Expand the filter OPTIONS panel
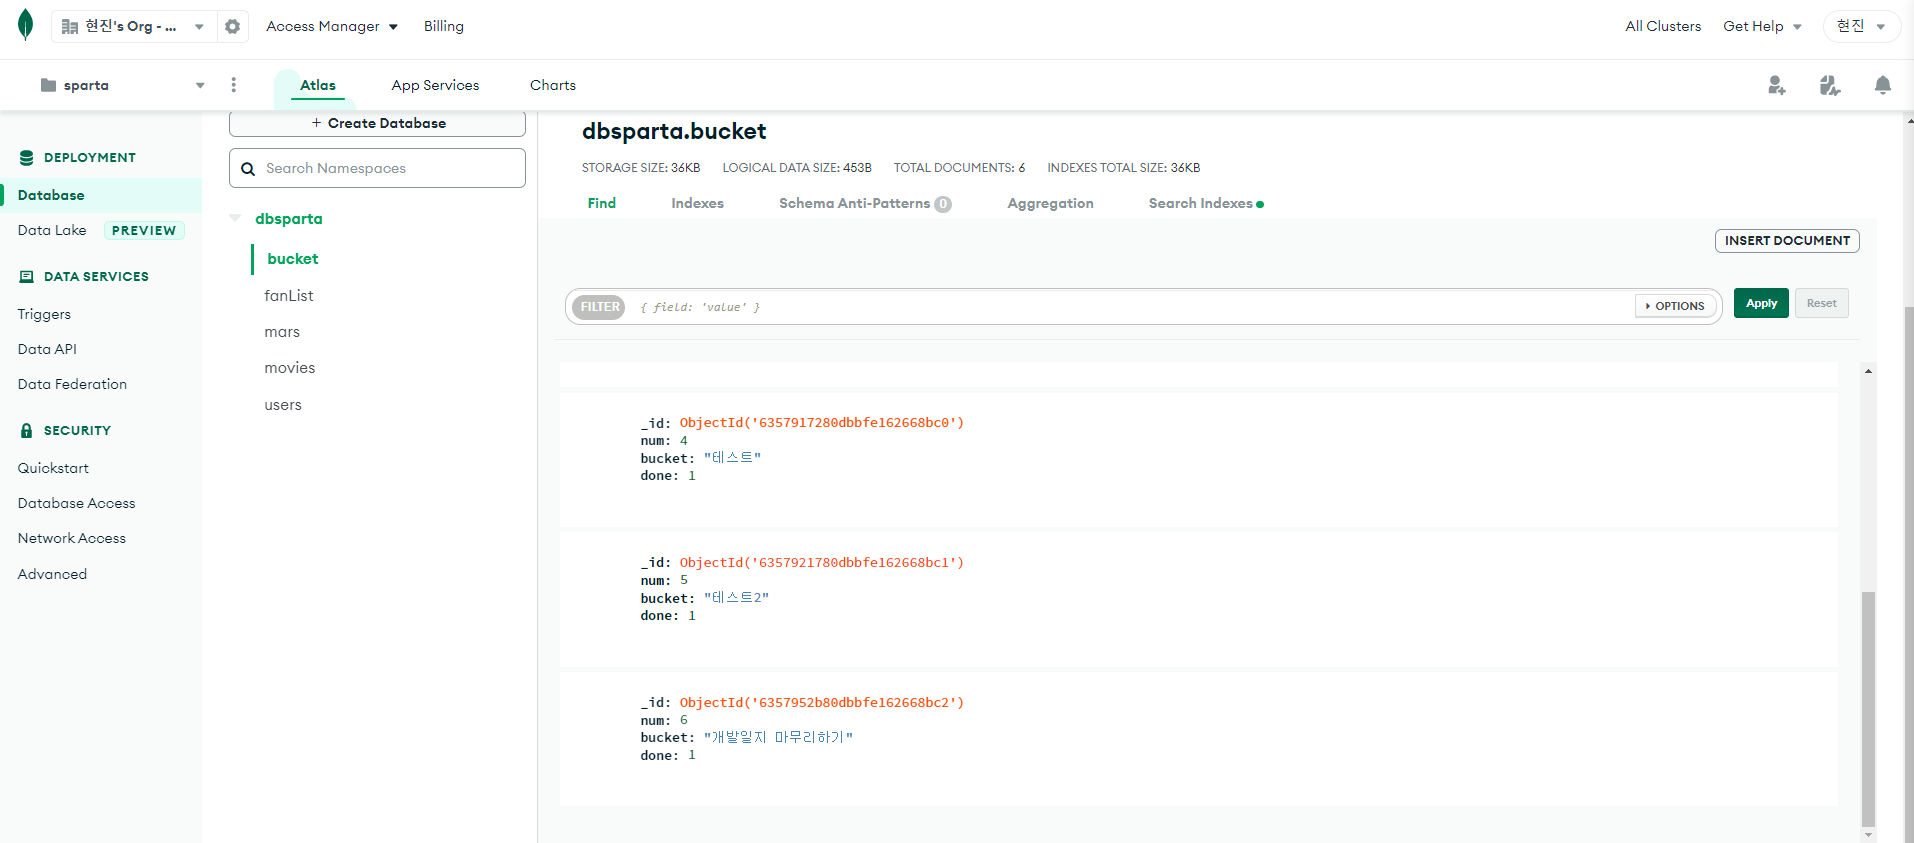 pyautogui.click(x=1675, y=306)
